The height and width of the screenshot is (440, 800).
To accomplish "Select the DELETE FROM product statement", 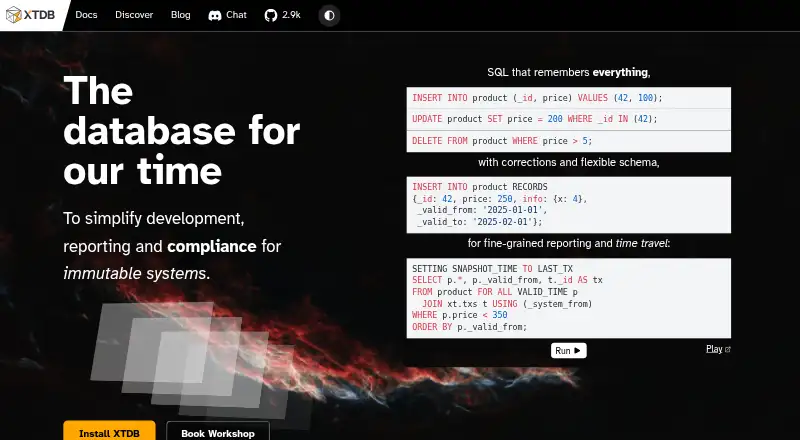I will (x=568, y=141).
